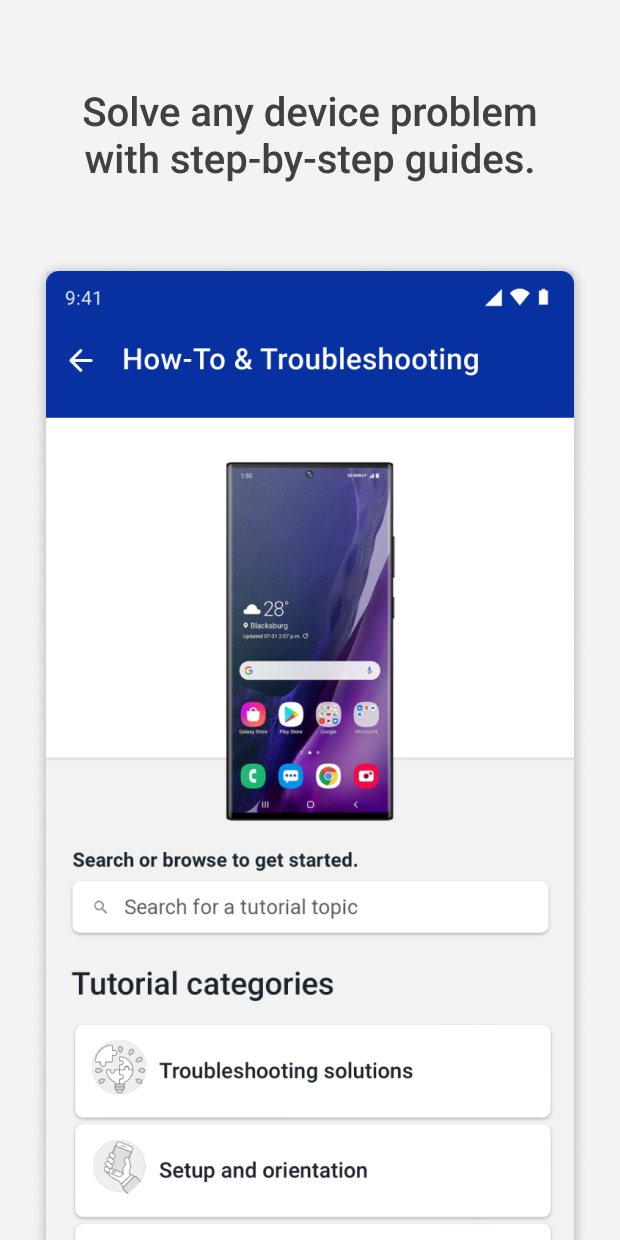Tap the Google search bar on phone image
This screenshot has height=1240, width=620.
coord(309,670)
